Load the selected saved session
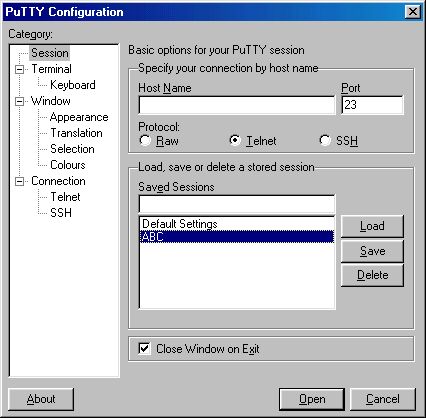 (x=372, y=226)
